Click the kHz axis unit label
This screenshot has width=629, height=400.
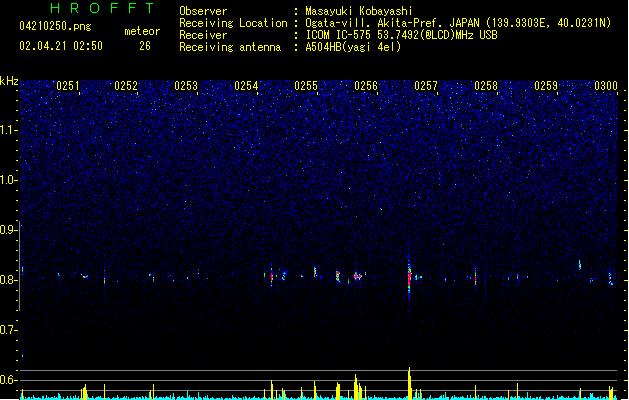click(x=9, y=81)
